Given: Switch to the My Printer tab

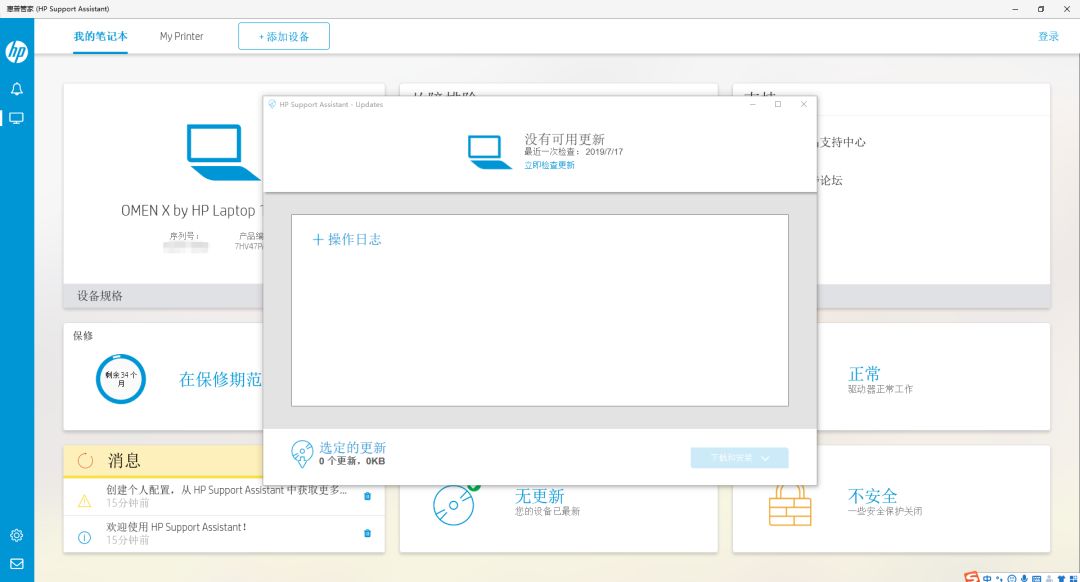Looking at the screenshot, I should 181,36.
